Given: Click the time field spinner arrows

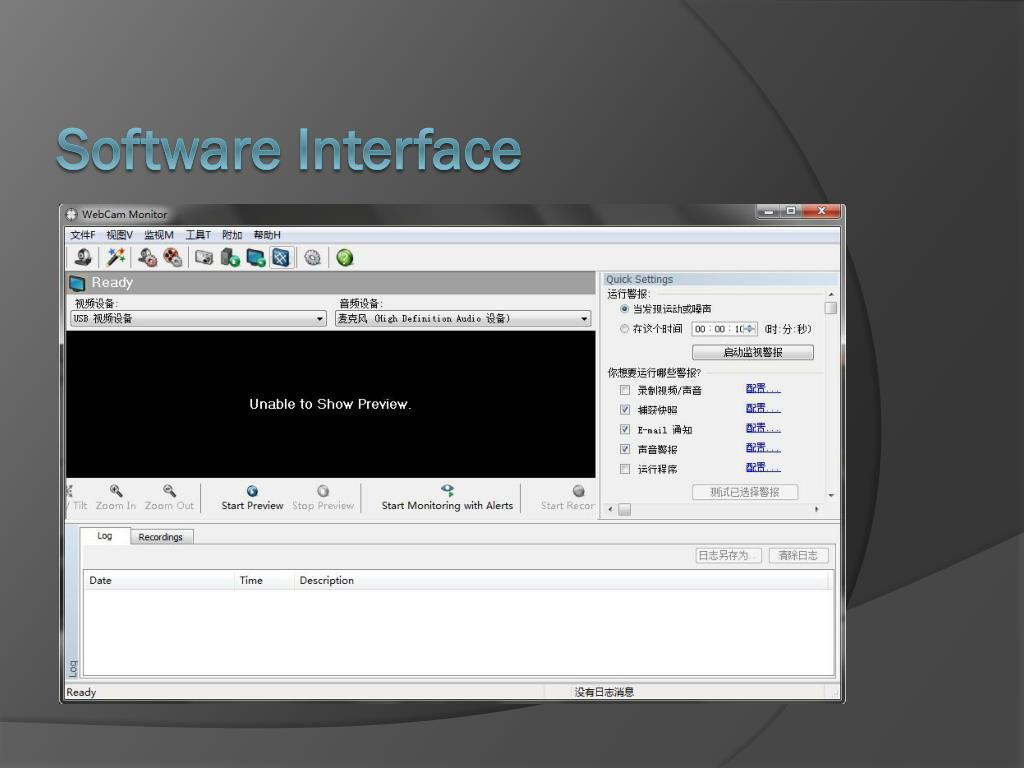Looking at the screenshot, I should [750, 329].
